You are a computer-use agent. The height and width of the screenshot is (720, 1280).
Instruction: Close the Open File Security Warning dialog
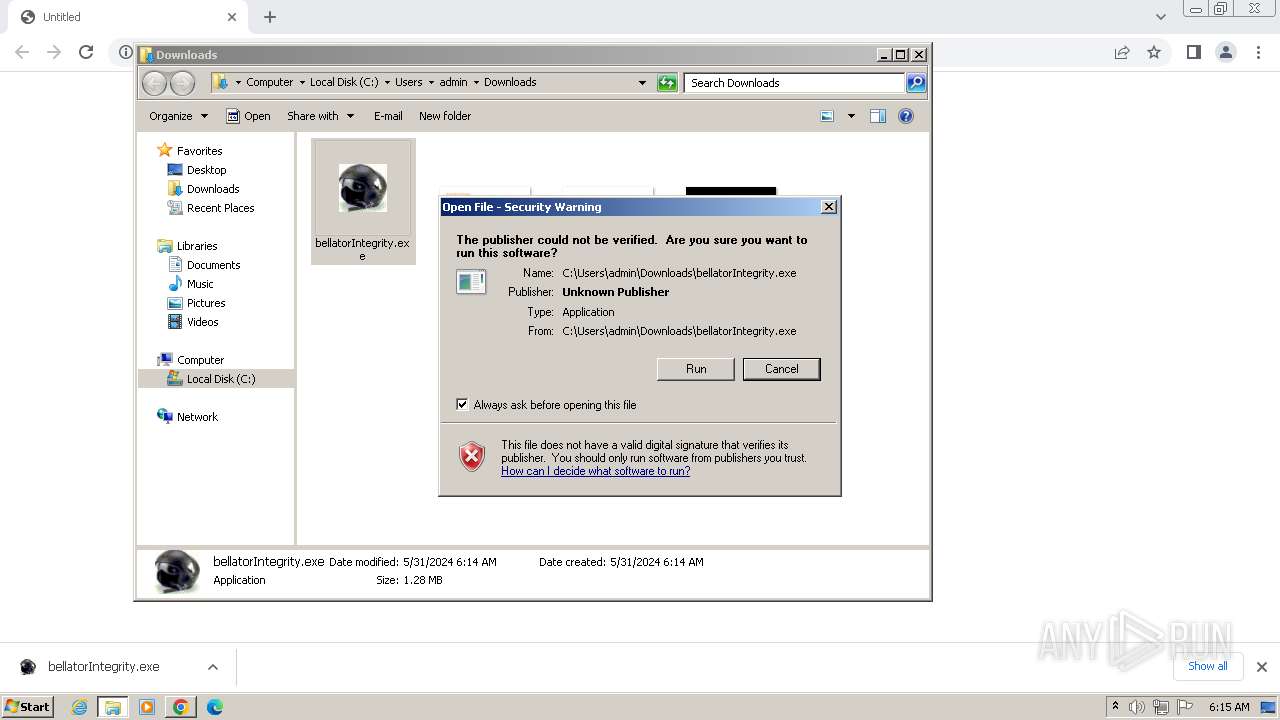tap(828, 207)
